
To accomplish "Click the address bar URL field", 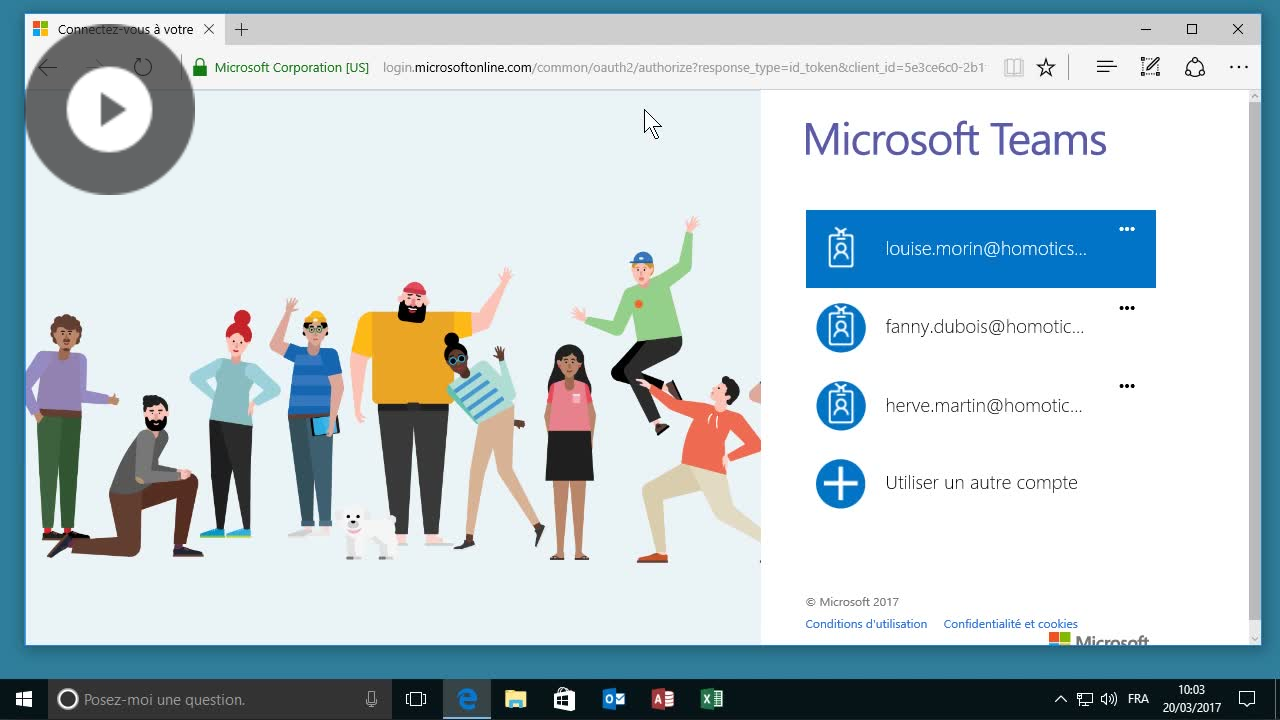I will tap(684, 68).
